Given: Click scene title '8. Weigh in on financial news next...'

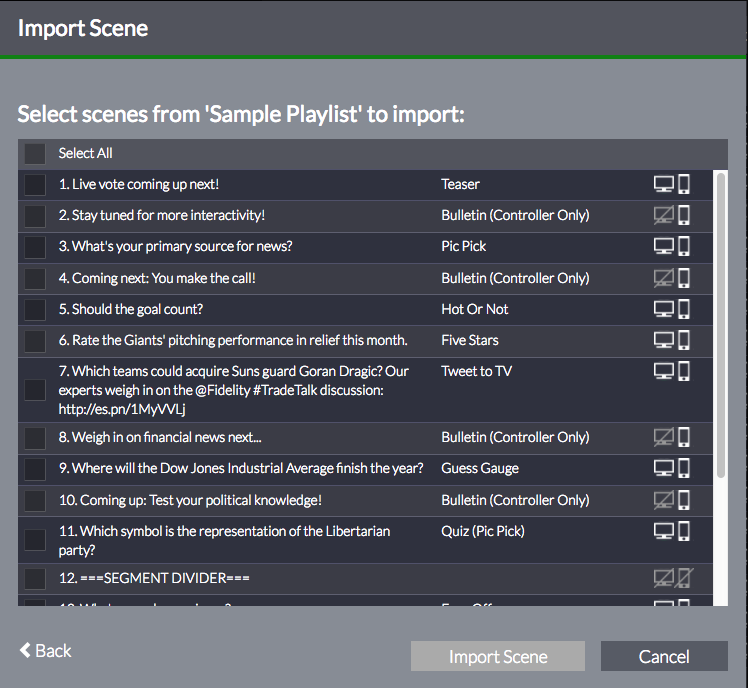Looking at the screenshot, I should point(160,437).
